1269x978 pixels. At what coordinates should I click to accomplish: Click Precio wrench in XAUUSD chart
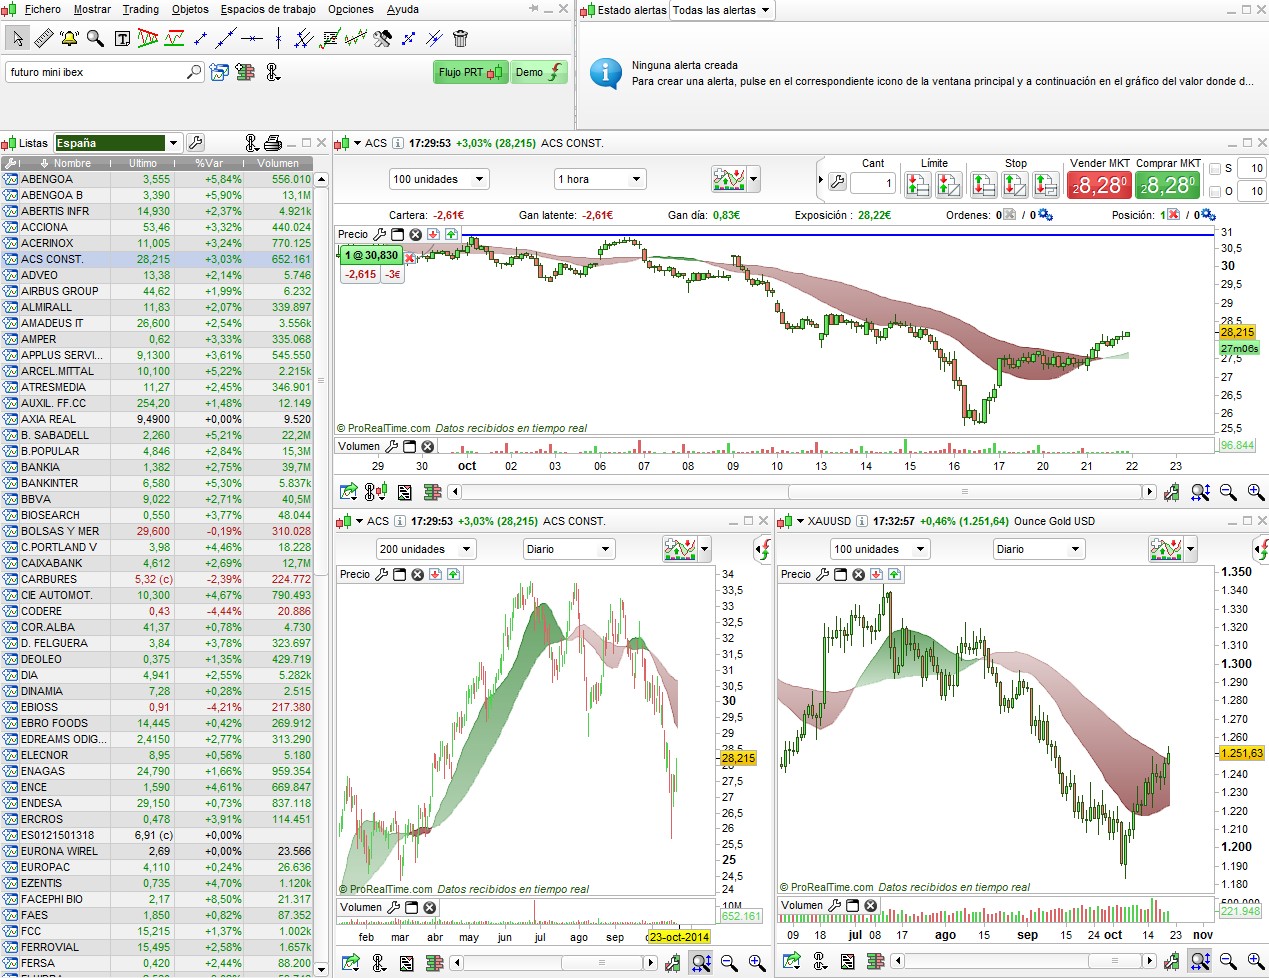click(822, 574)
